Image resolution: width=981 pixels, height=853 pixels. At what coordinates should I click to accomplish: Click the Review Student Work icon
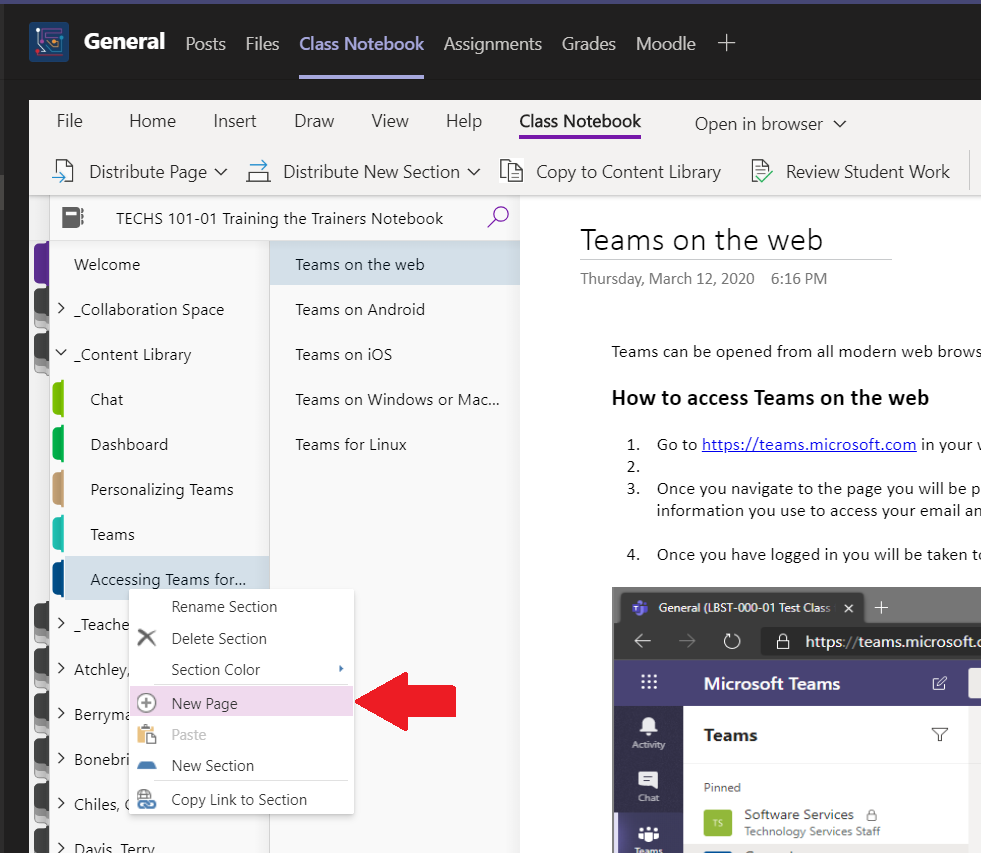click(761, 171)
